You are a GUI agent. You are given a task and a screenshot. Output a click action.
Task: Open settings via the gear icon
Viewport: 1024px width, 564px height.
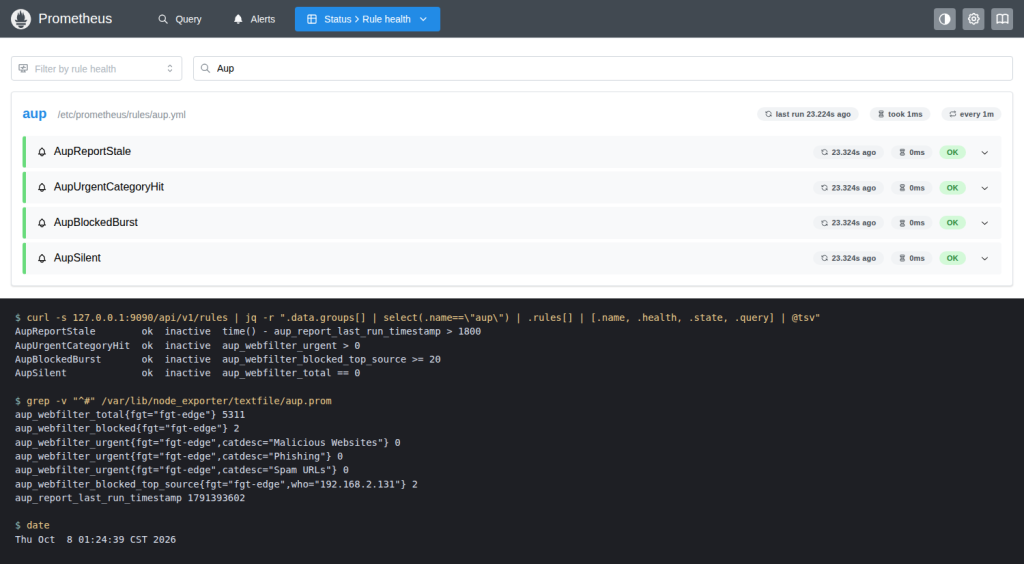point(973,19)
